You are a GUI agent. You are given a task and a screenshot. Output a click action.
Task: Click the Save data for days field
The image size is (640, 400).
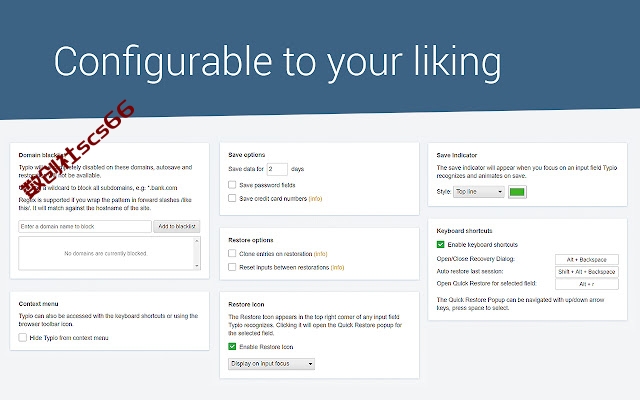pyautogui.click(x=277, y=169)
